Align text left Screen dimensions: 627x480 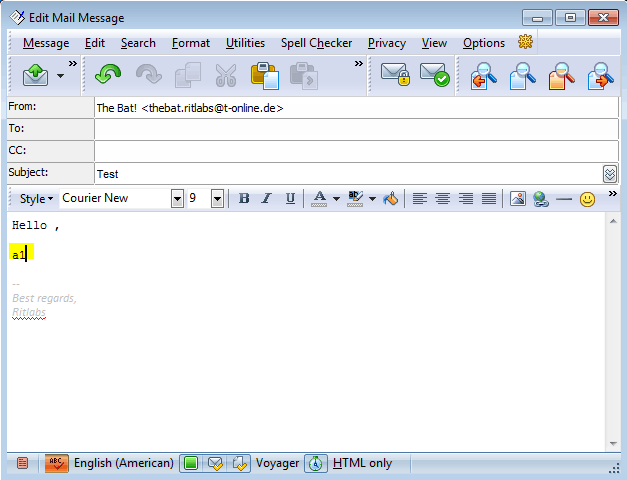click(x=419, y=198)
